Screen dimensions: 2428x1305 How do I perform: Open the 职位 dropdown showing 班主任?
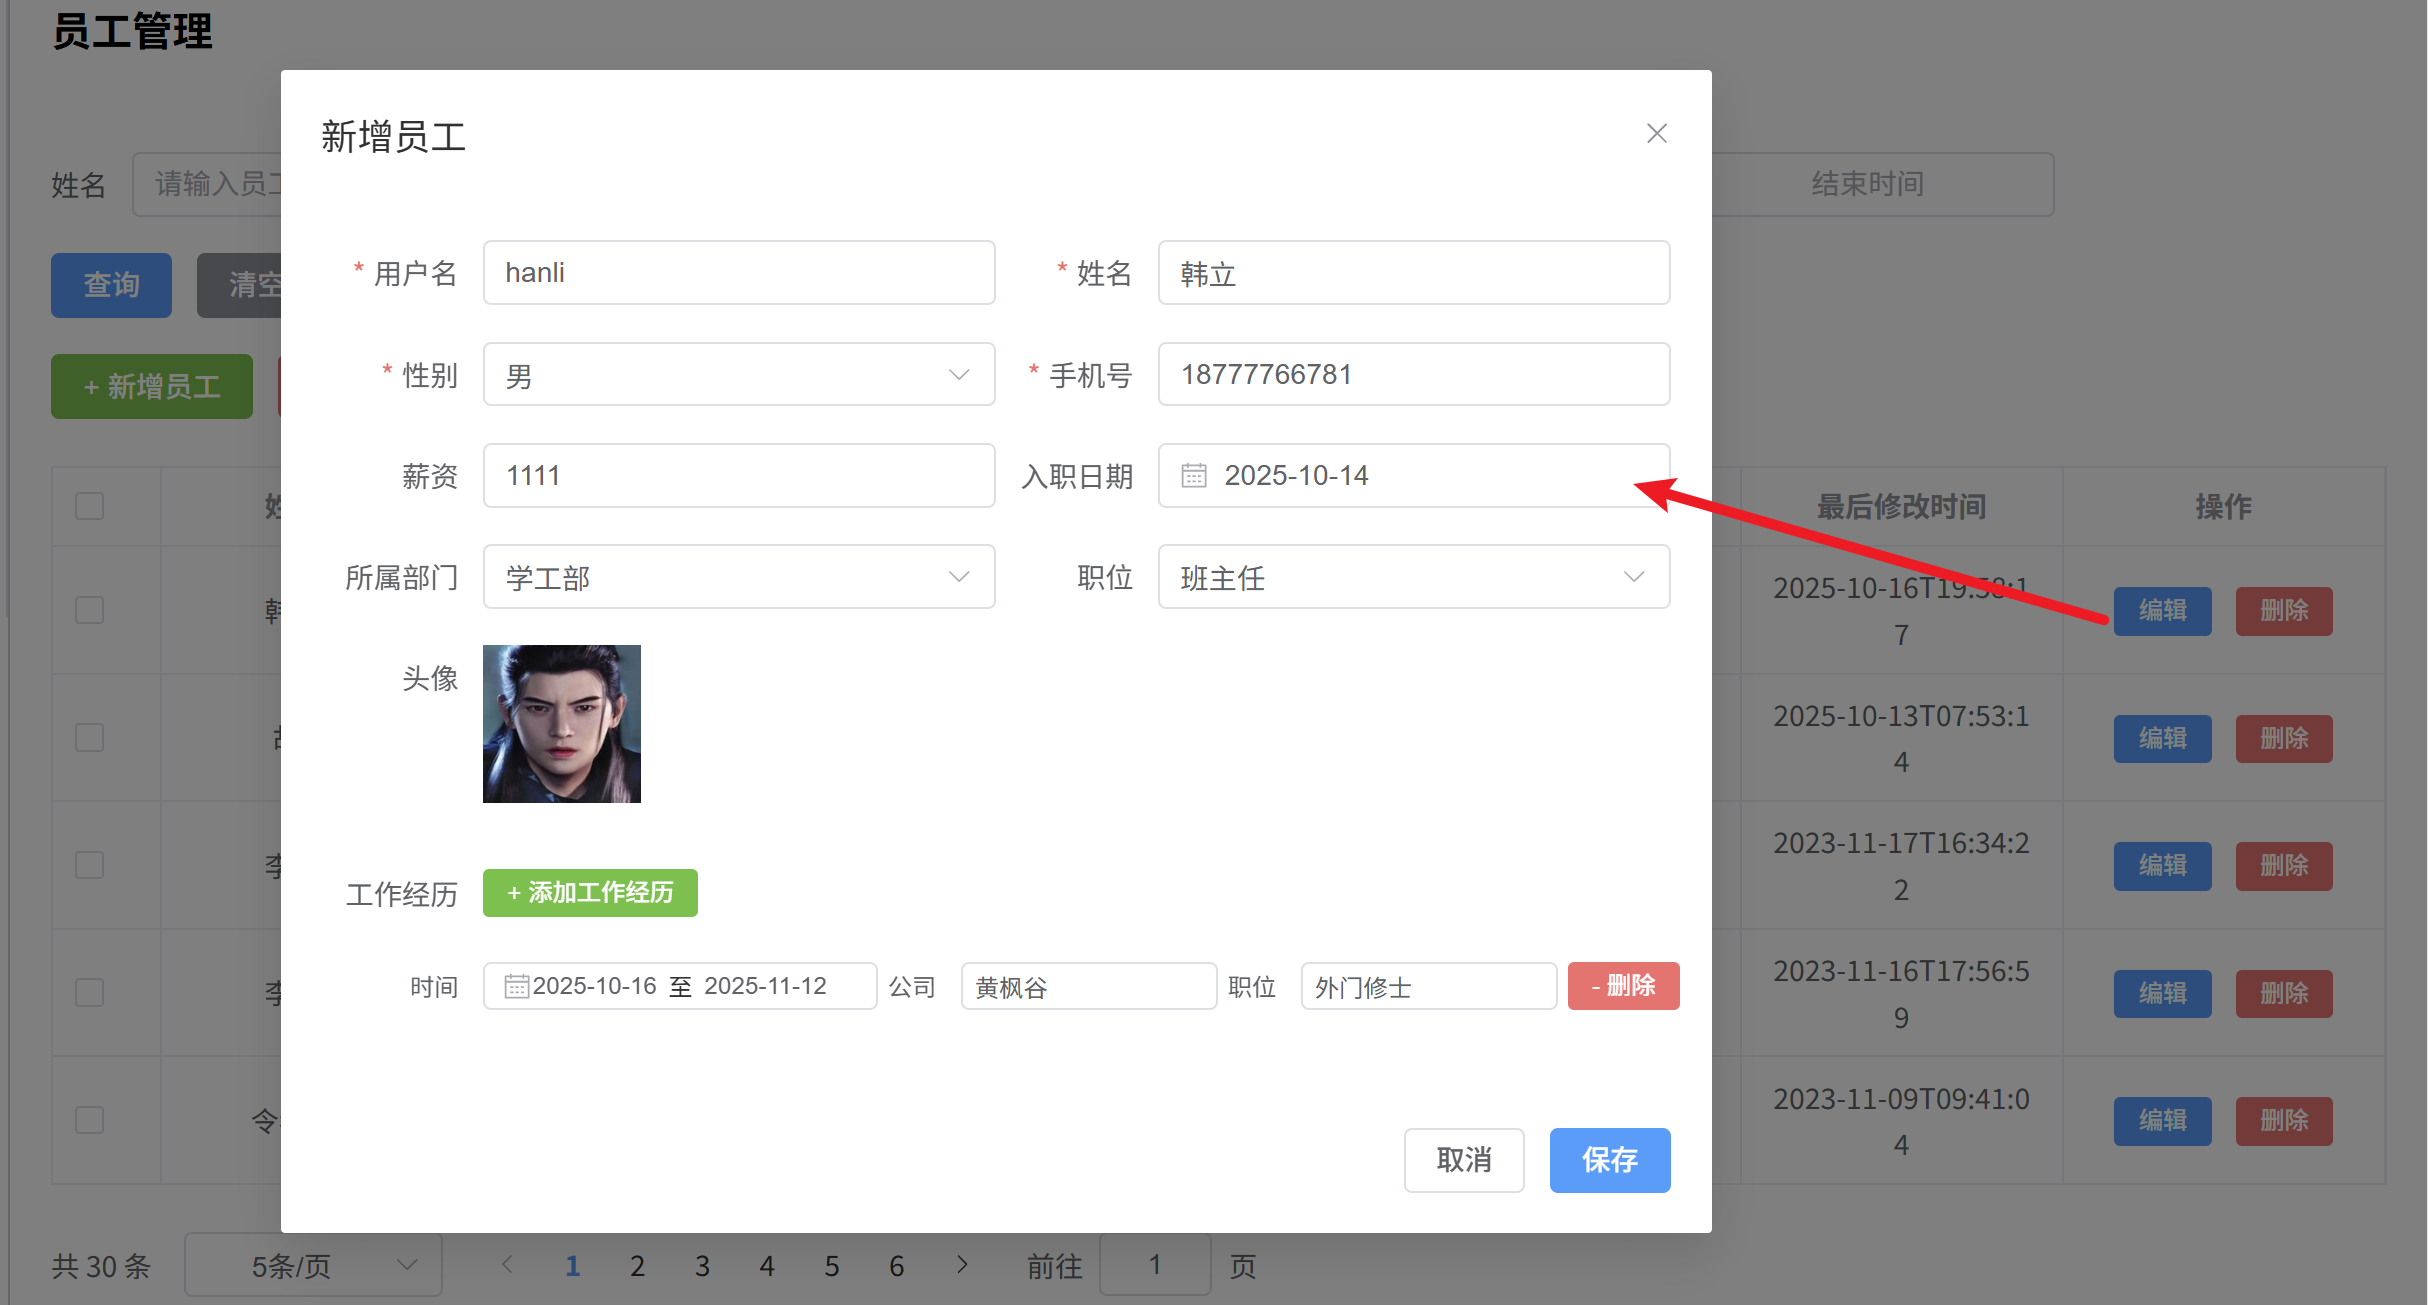[1413, 577]
